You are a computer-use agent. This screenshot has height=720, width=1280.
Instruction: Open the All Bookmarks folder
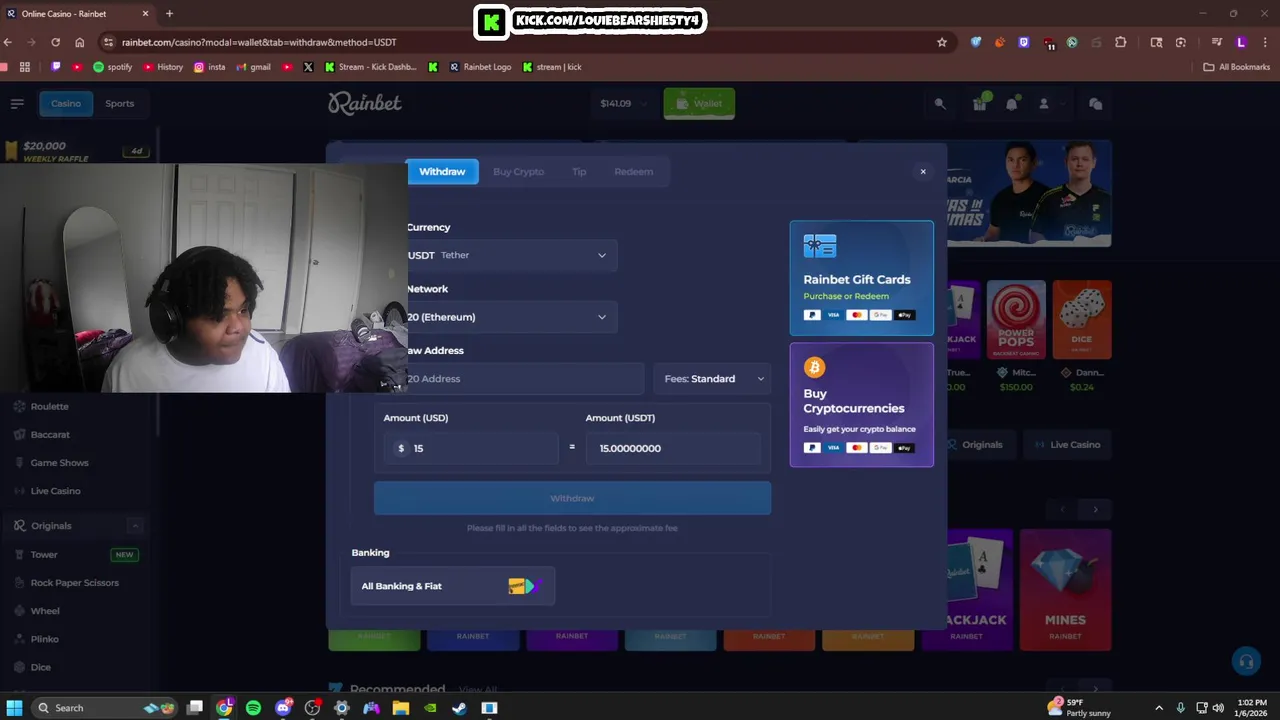pos(1236,67)
